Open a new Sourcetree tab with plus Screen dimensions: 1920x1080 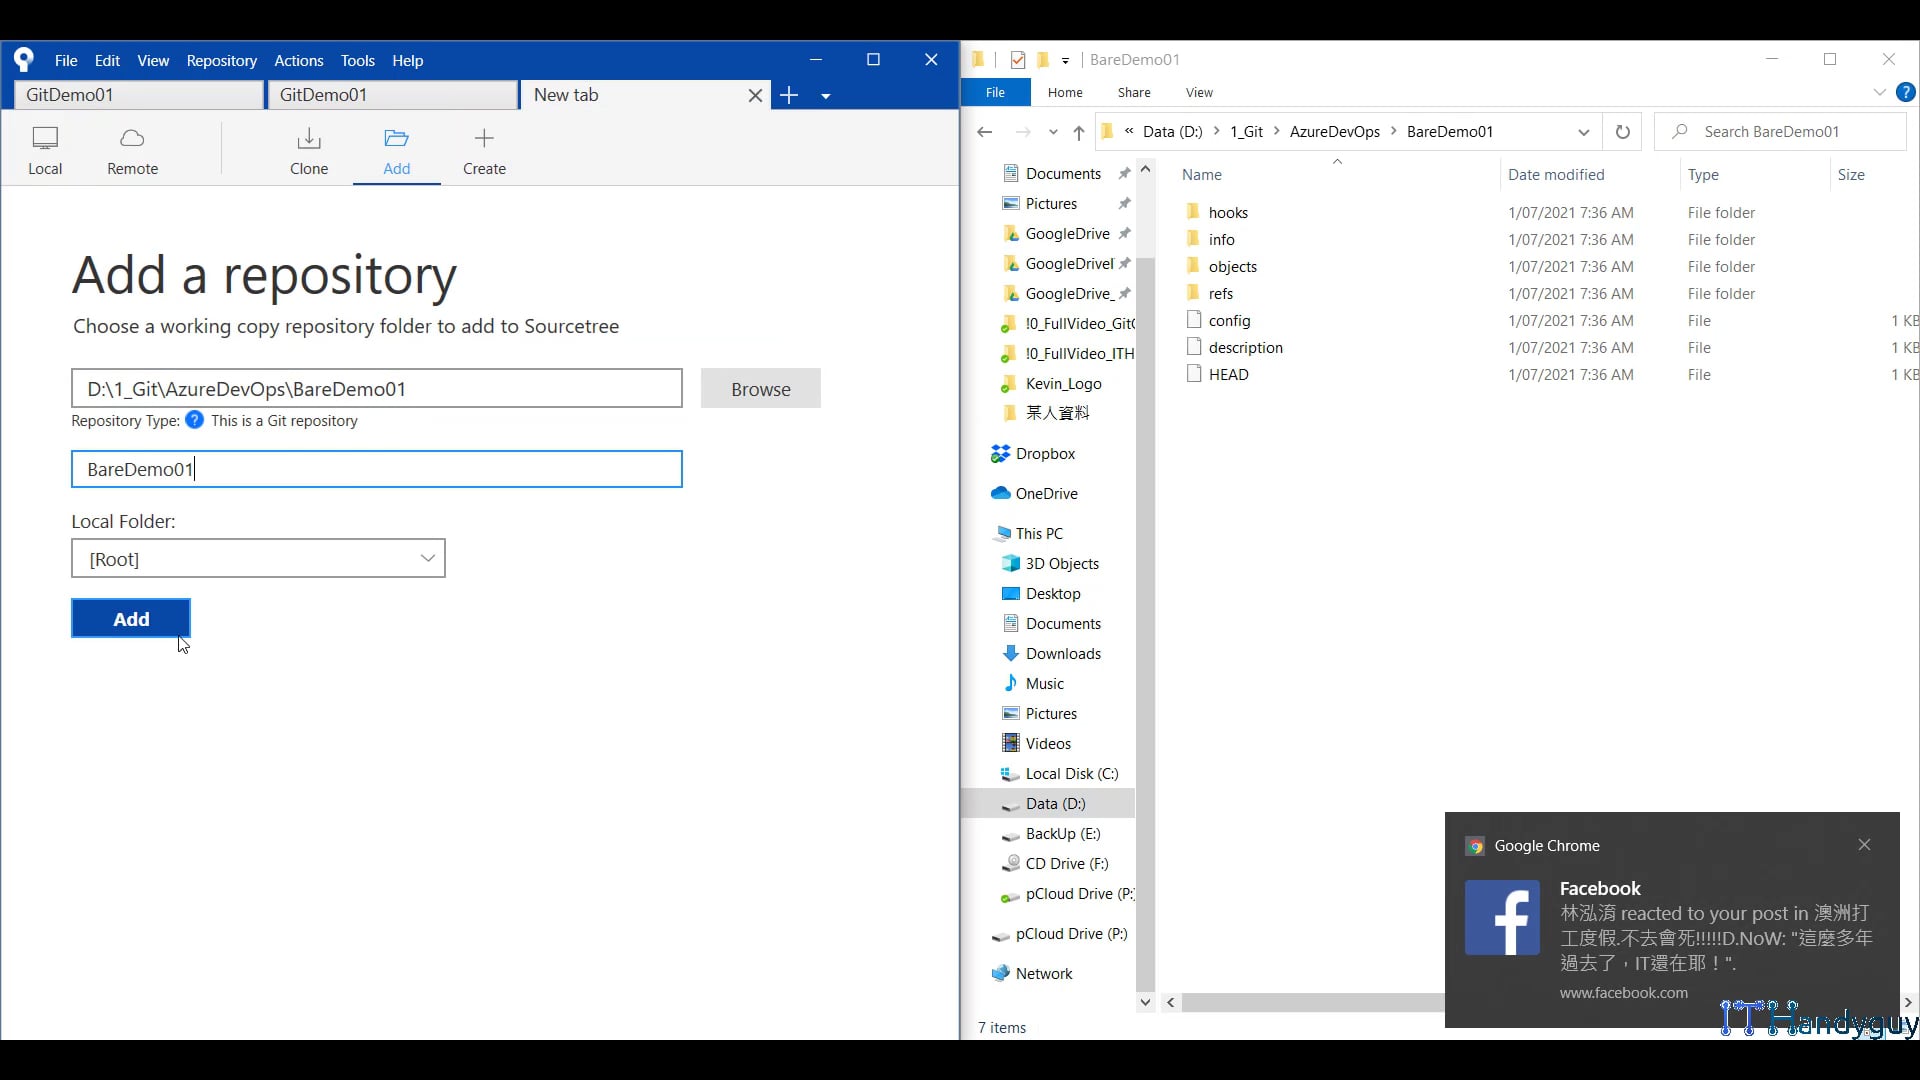789,95
